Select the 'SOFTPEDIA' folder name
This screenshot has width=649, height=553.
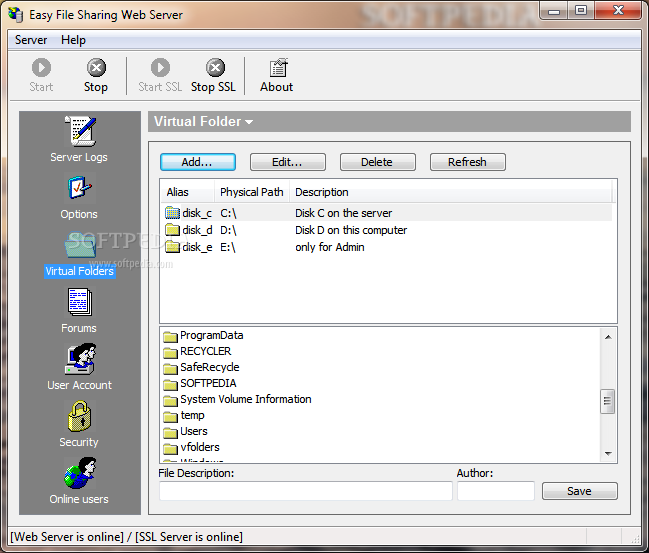click(x=208, y=383)
